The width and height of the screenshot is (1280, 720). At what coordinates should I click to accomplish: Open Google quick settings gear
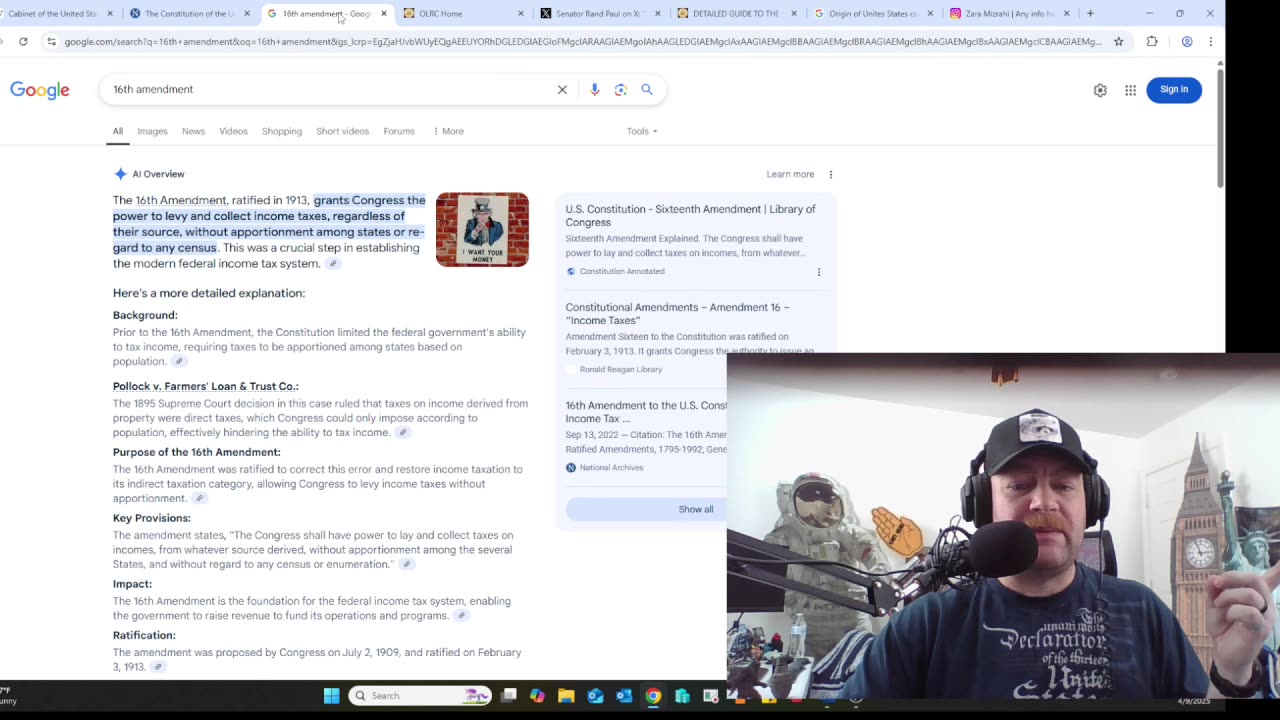[x=1100, y=90]
